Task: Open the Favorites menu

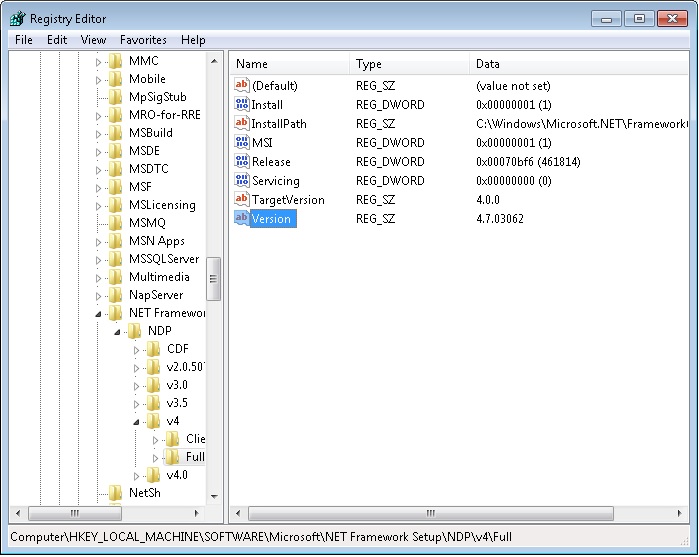Action: click(143, 40)
